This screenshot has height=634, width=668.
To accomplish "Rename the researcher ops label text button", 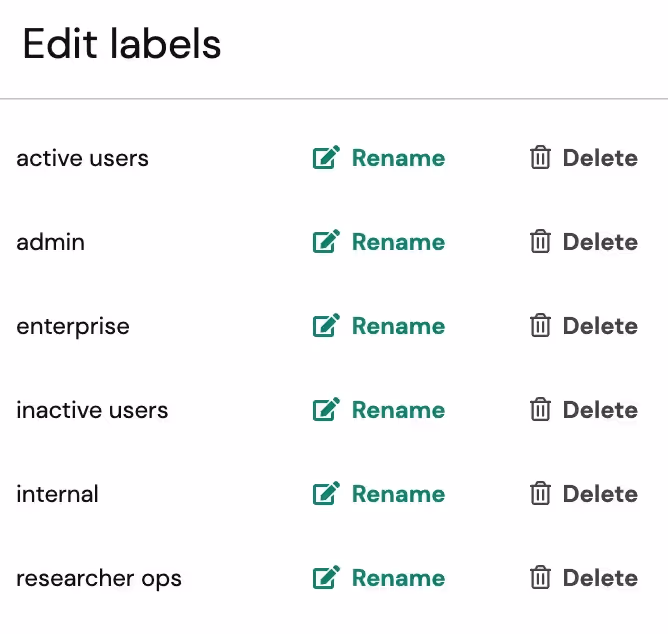I will 398,578.
